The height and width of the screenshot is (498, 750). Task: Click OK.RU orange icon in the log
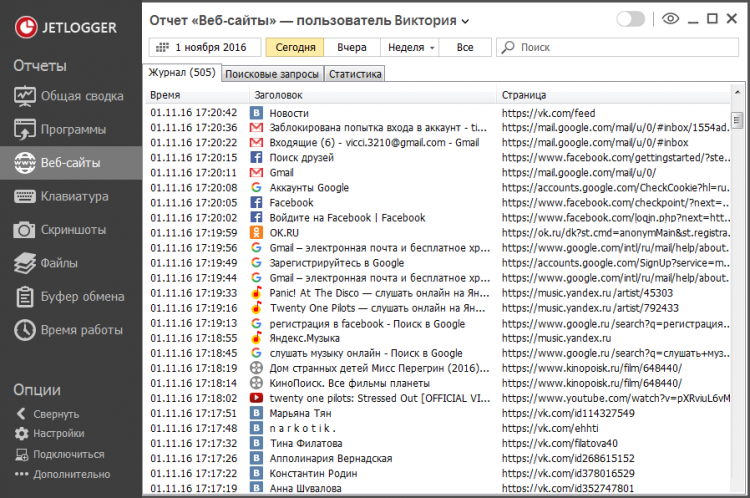pos(256,232)
